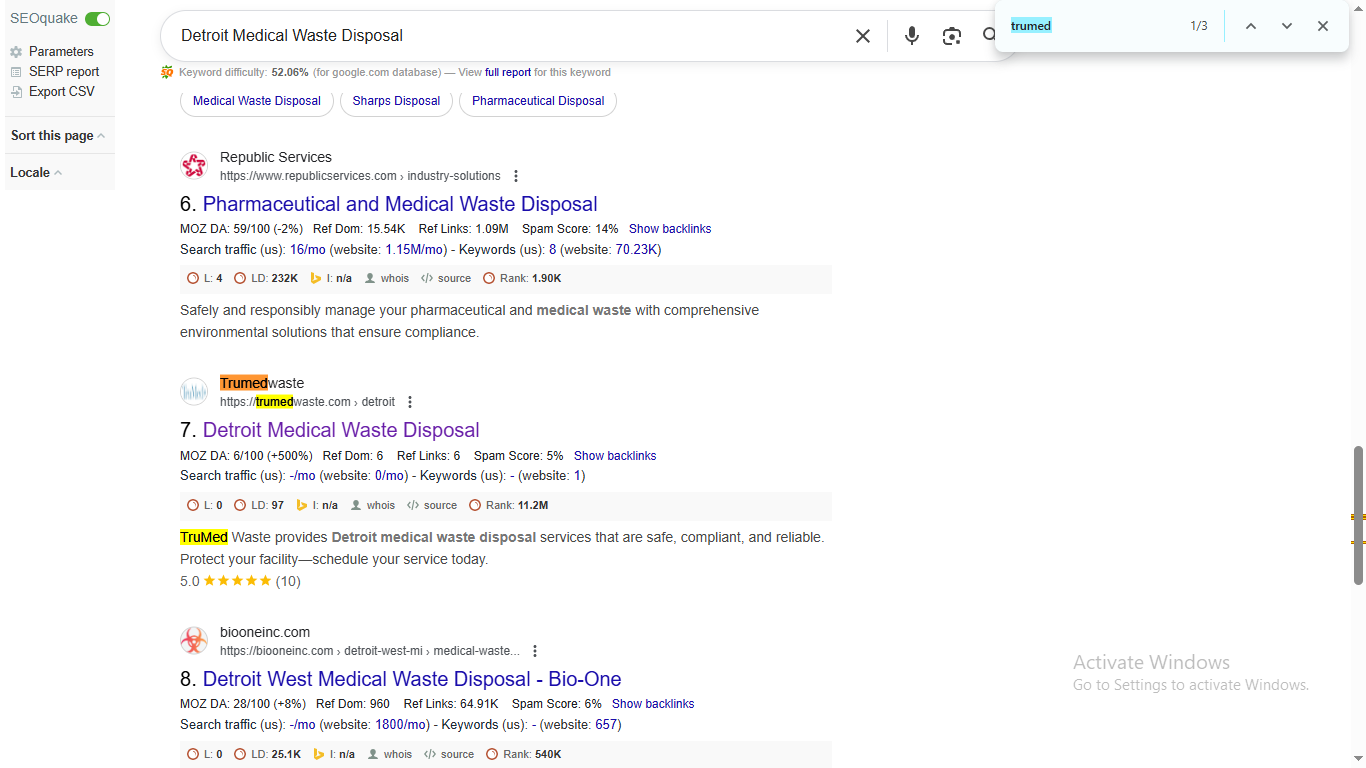
Task: Toggle the SEOquake switch off
Action: [x=97, y=19]
